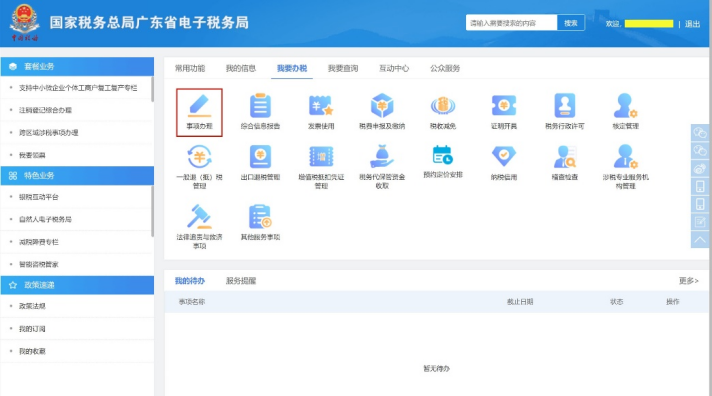Click the tax bureau emblem logo
Image resolution: width=712 pixels, height=396 pixels.
coord(25,23)
